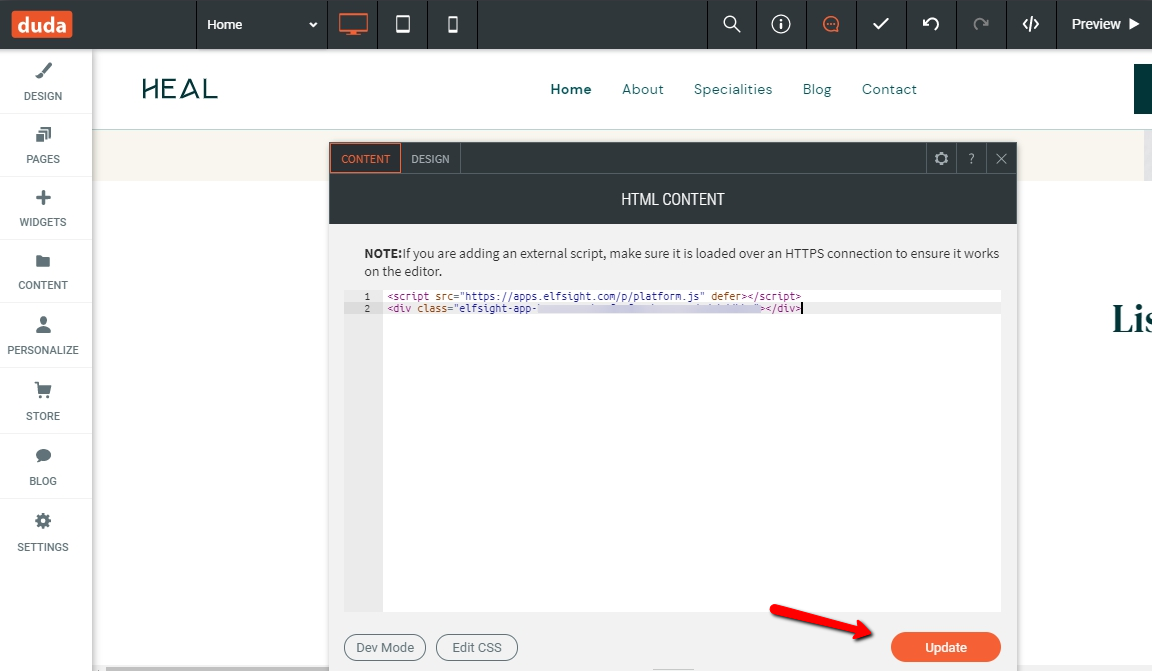
Task: Open the Settings panel
Action: tap(43, 532)
